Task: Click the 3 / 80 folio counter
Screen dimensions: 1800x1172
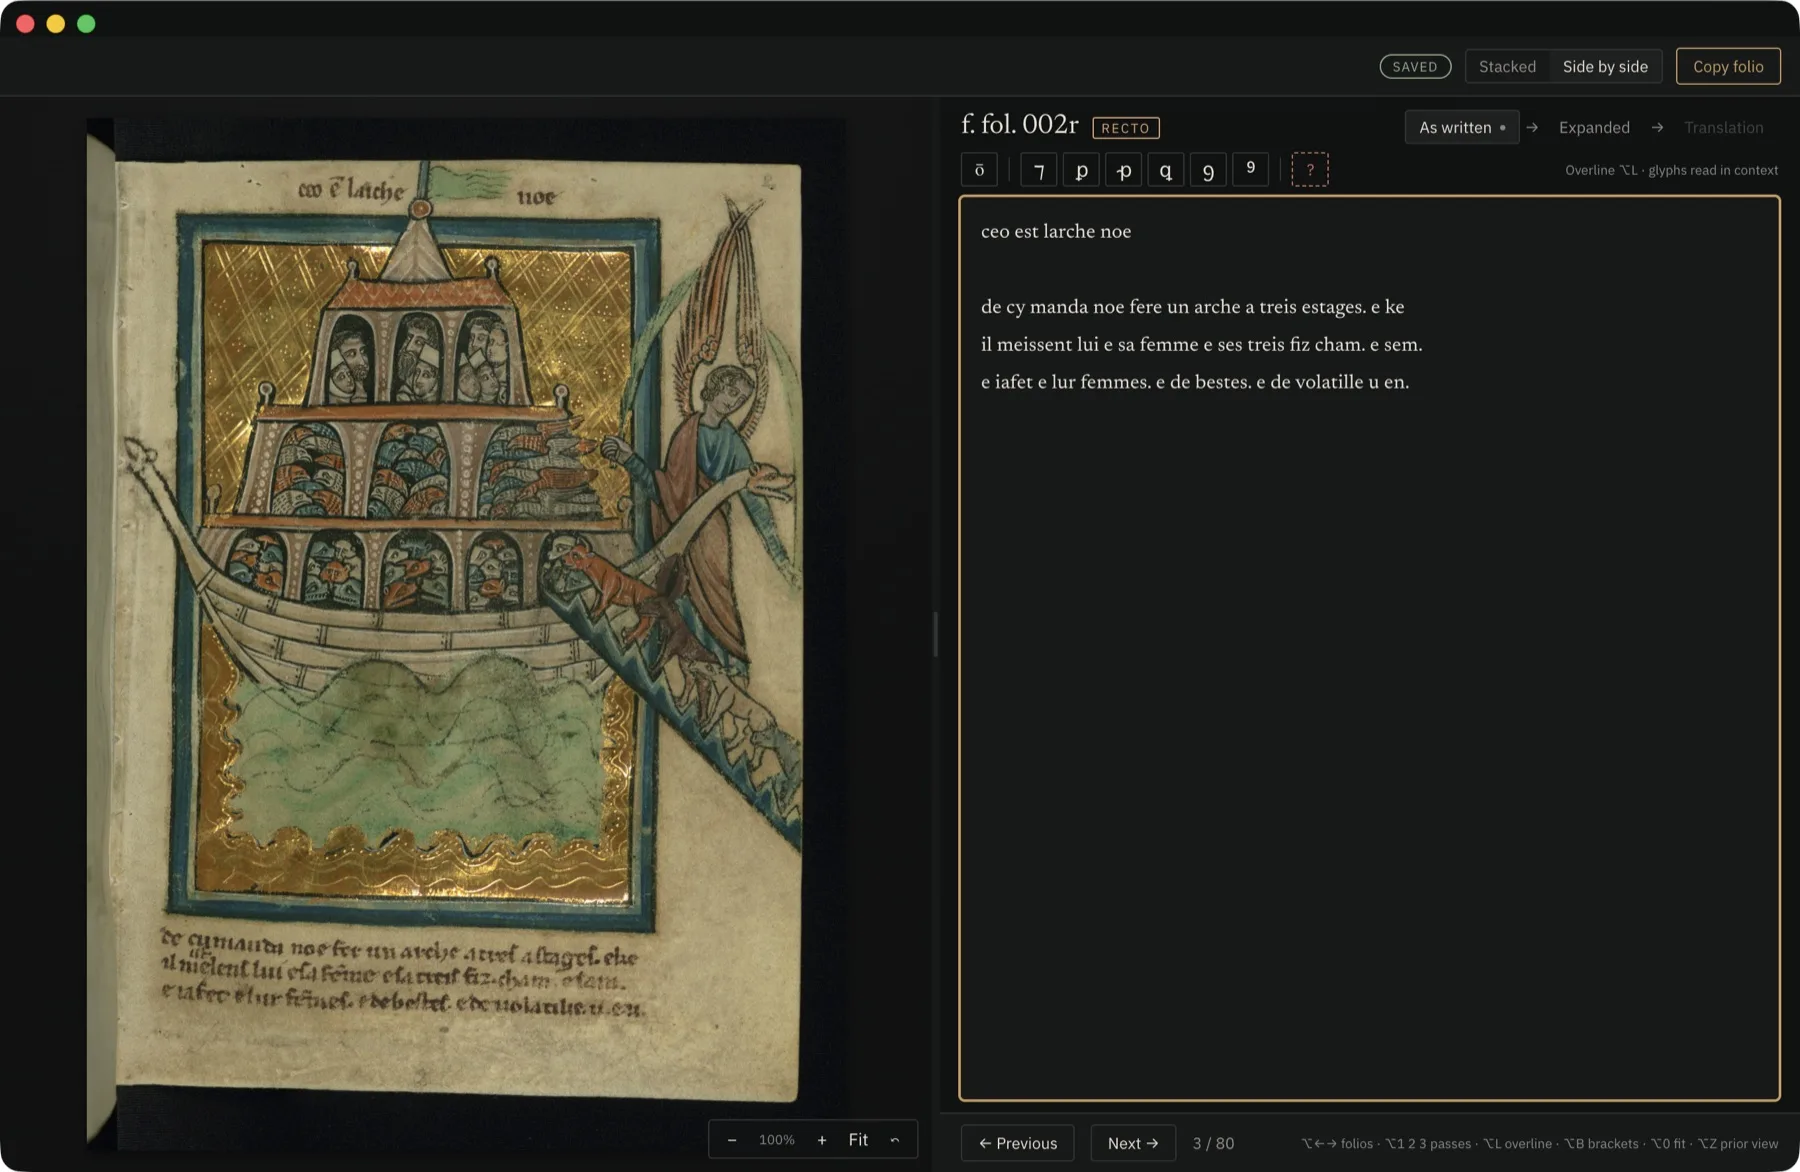Action: (1213, 1143)
